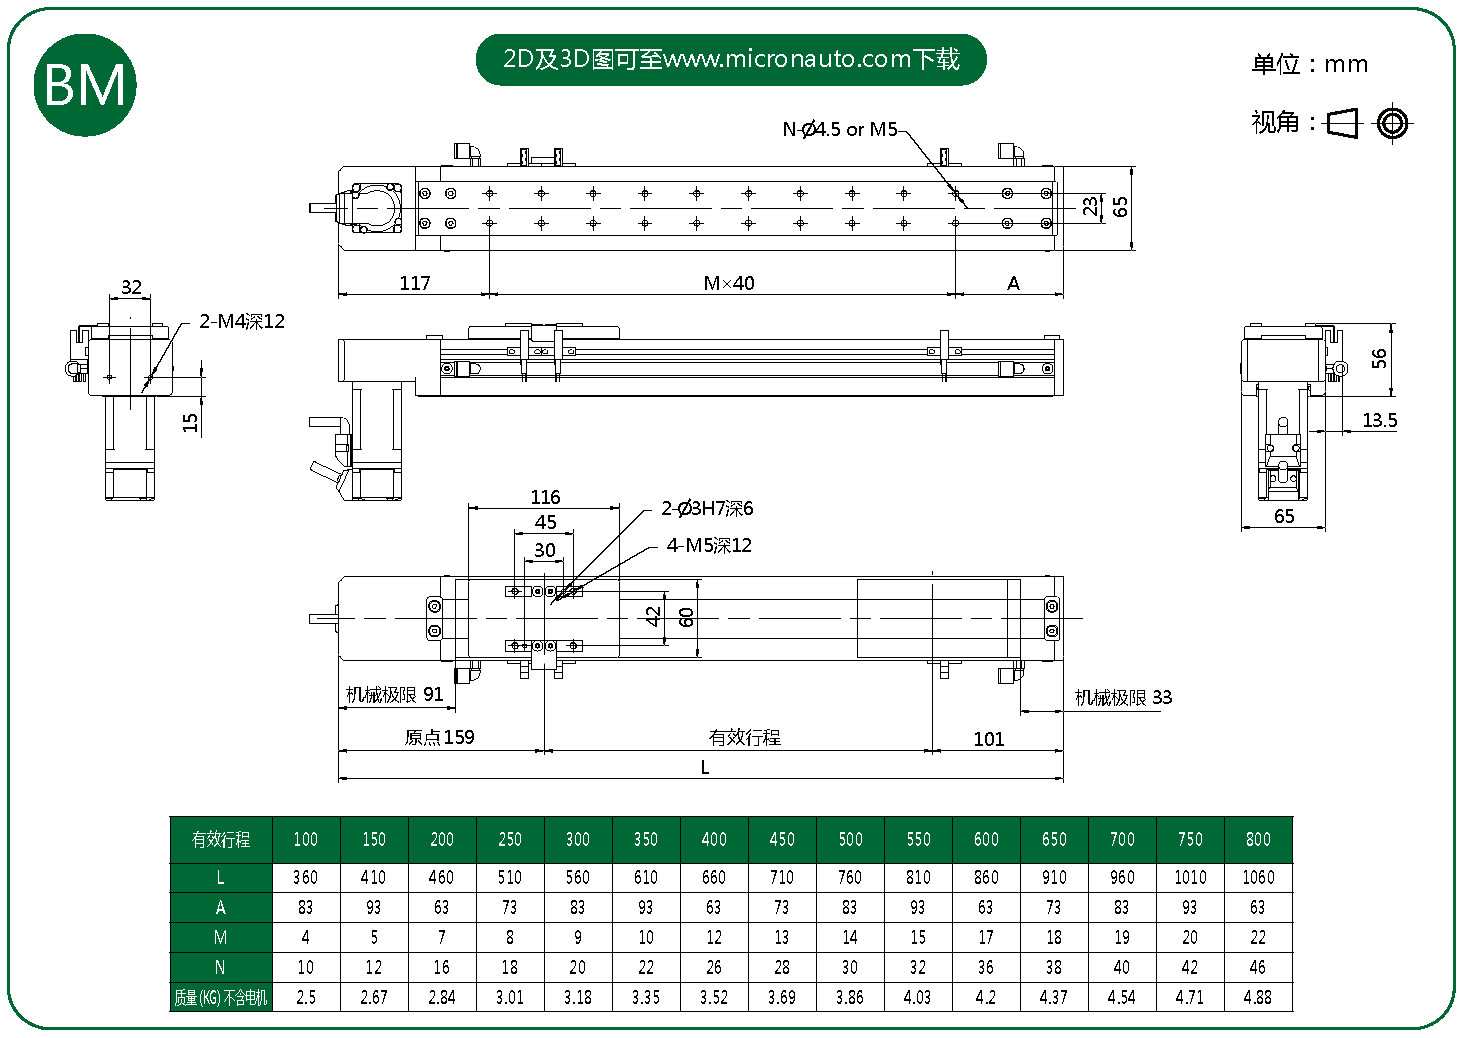Click the green BM circle logo
The width and height of the screenshot is (1464, 1038).
(85, 85)
